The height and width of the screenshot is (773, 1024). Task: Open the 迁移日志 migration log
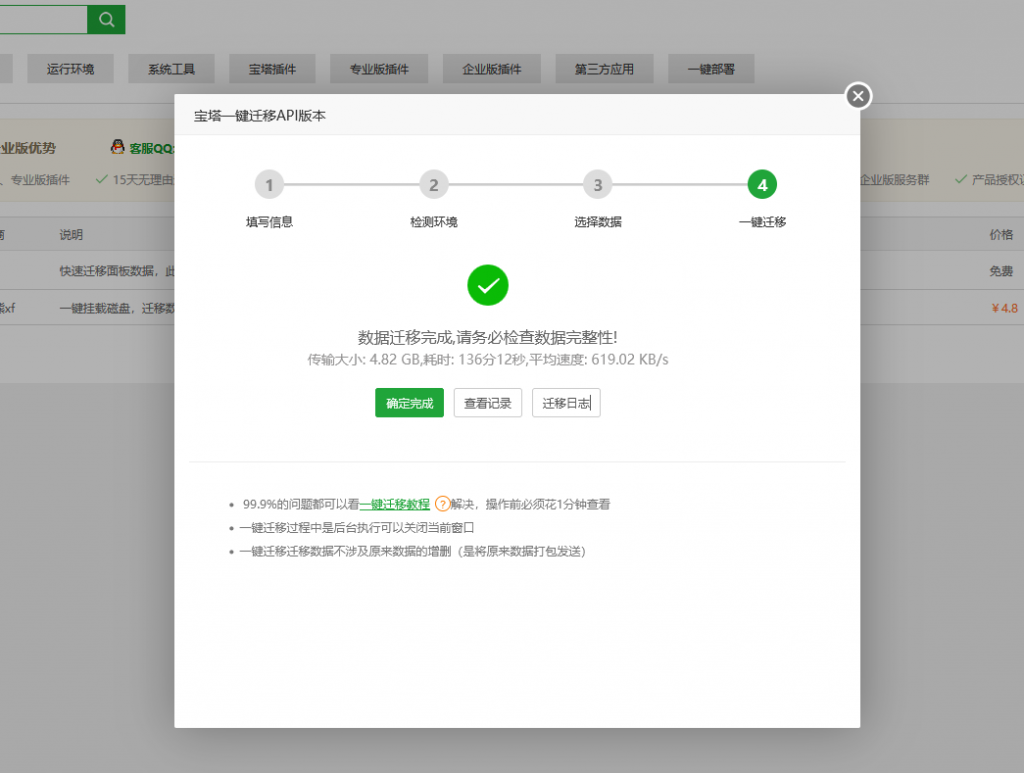click(x=566, y=403)
